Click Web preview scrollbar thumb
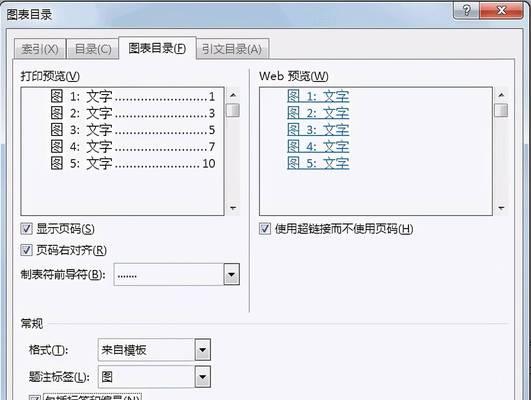 pos(501,110)
